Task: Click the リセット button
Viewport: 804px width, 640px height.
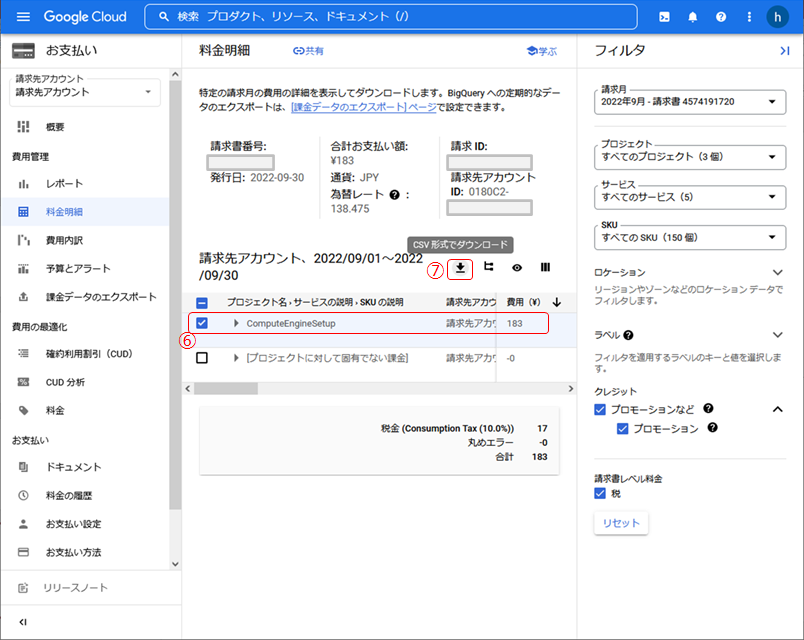Action: click(x=621, y=523)
